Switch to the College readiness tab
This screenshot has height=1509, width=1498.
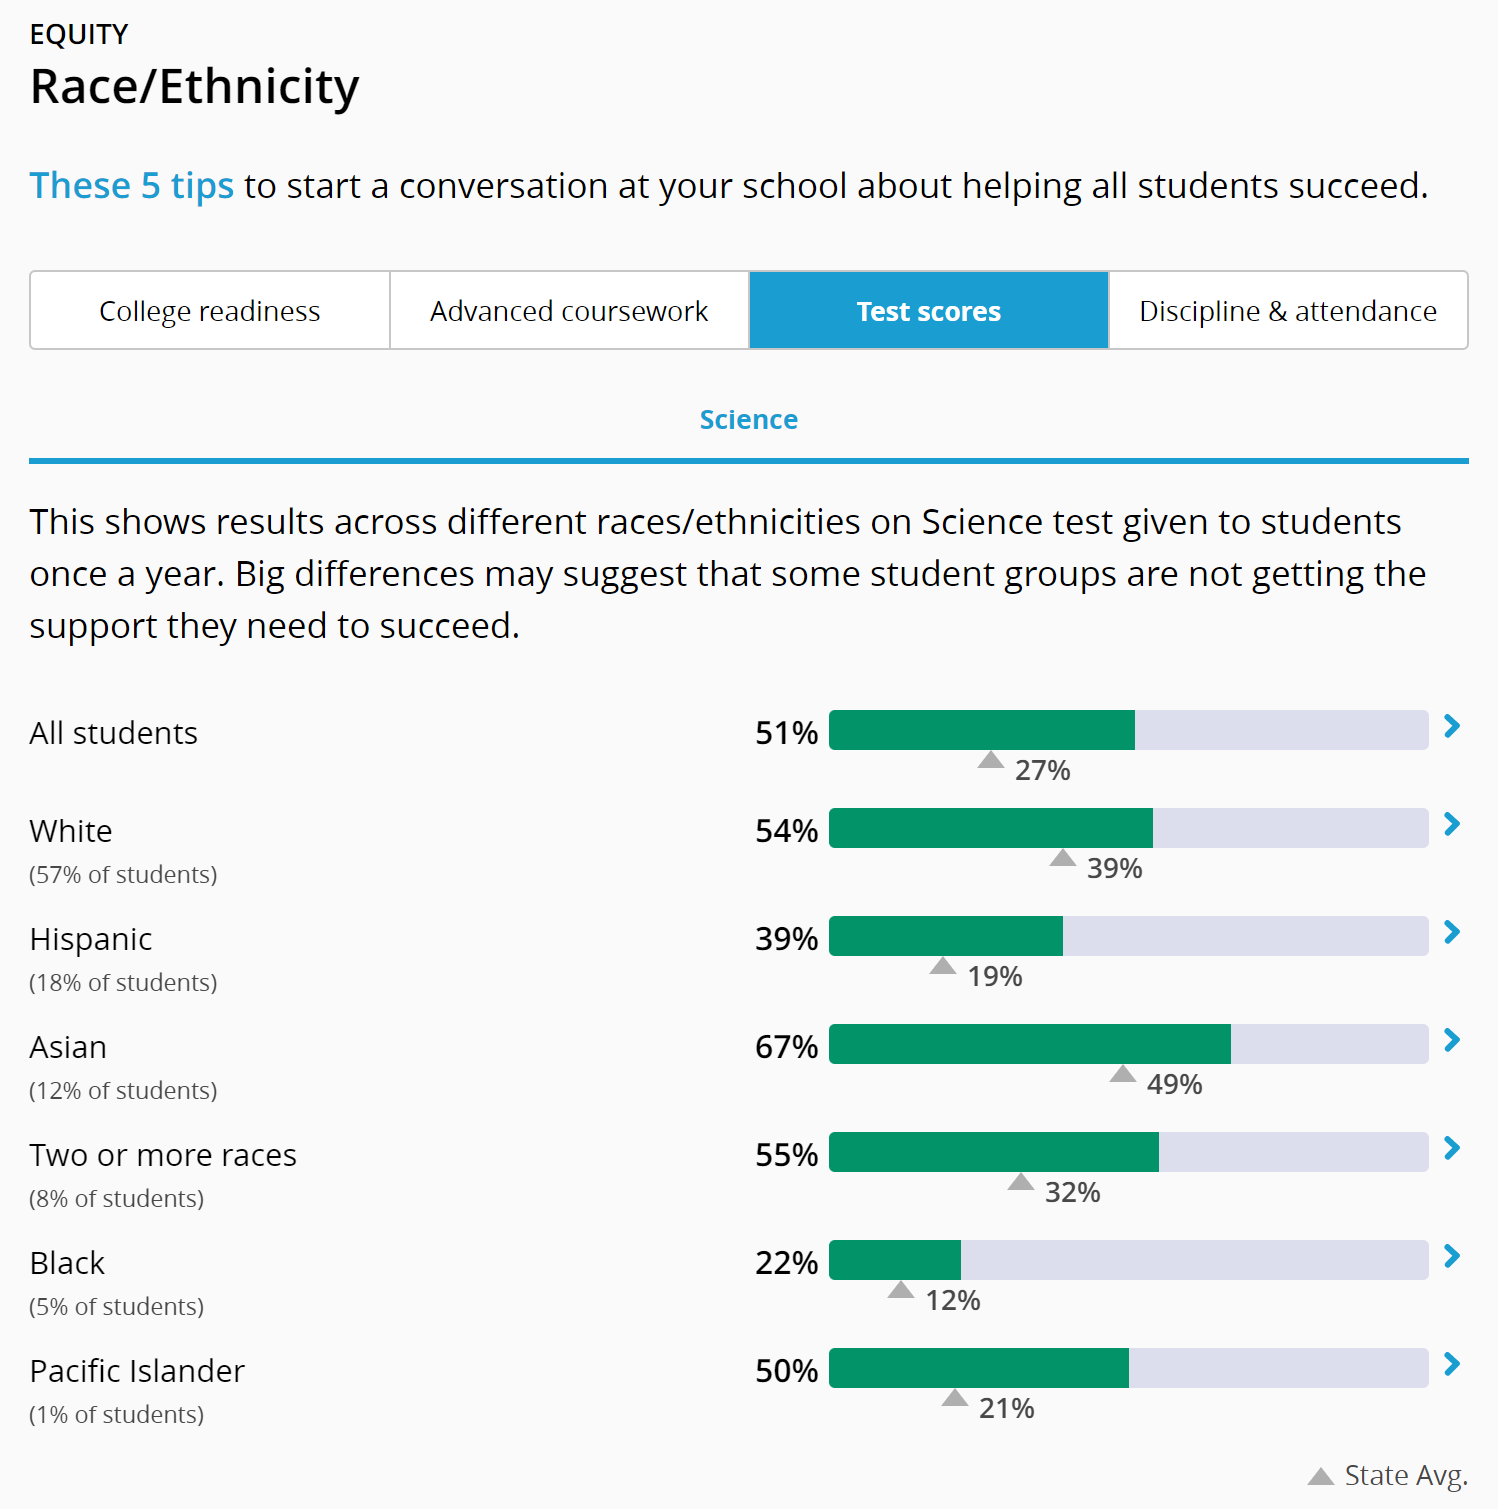(210, 311)
